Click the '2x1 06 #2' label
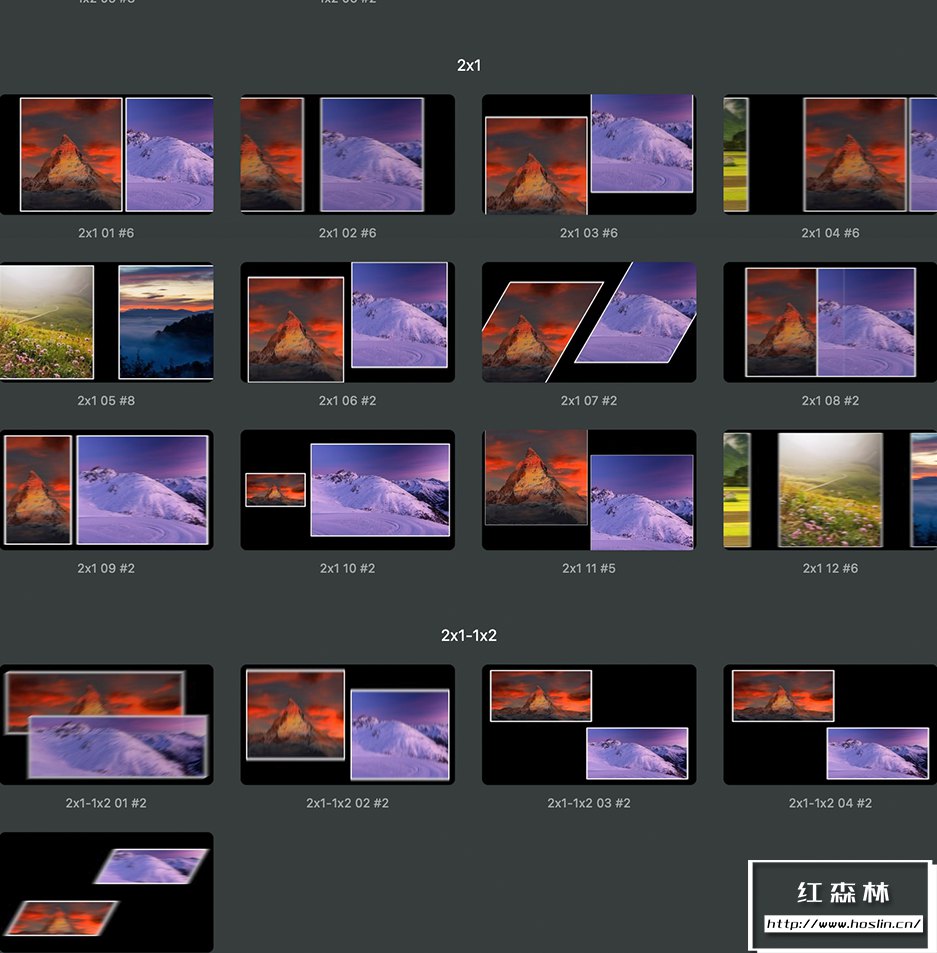Viewport: 937px width, 953px height. click(x=348, y=401)
